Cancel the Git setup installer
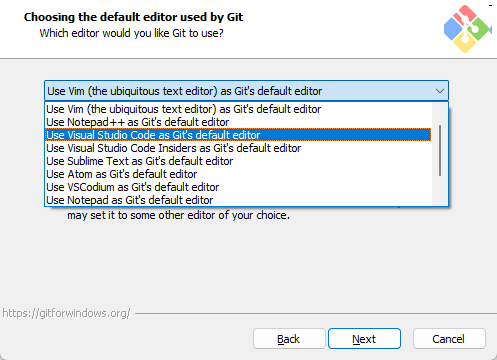This screenshot has height=360, width=497. coord(449,339)
